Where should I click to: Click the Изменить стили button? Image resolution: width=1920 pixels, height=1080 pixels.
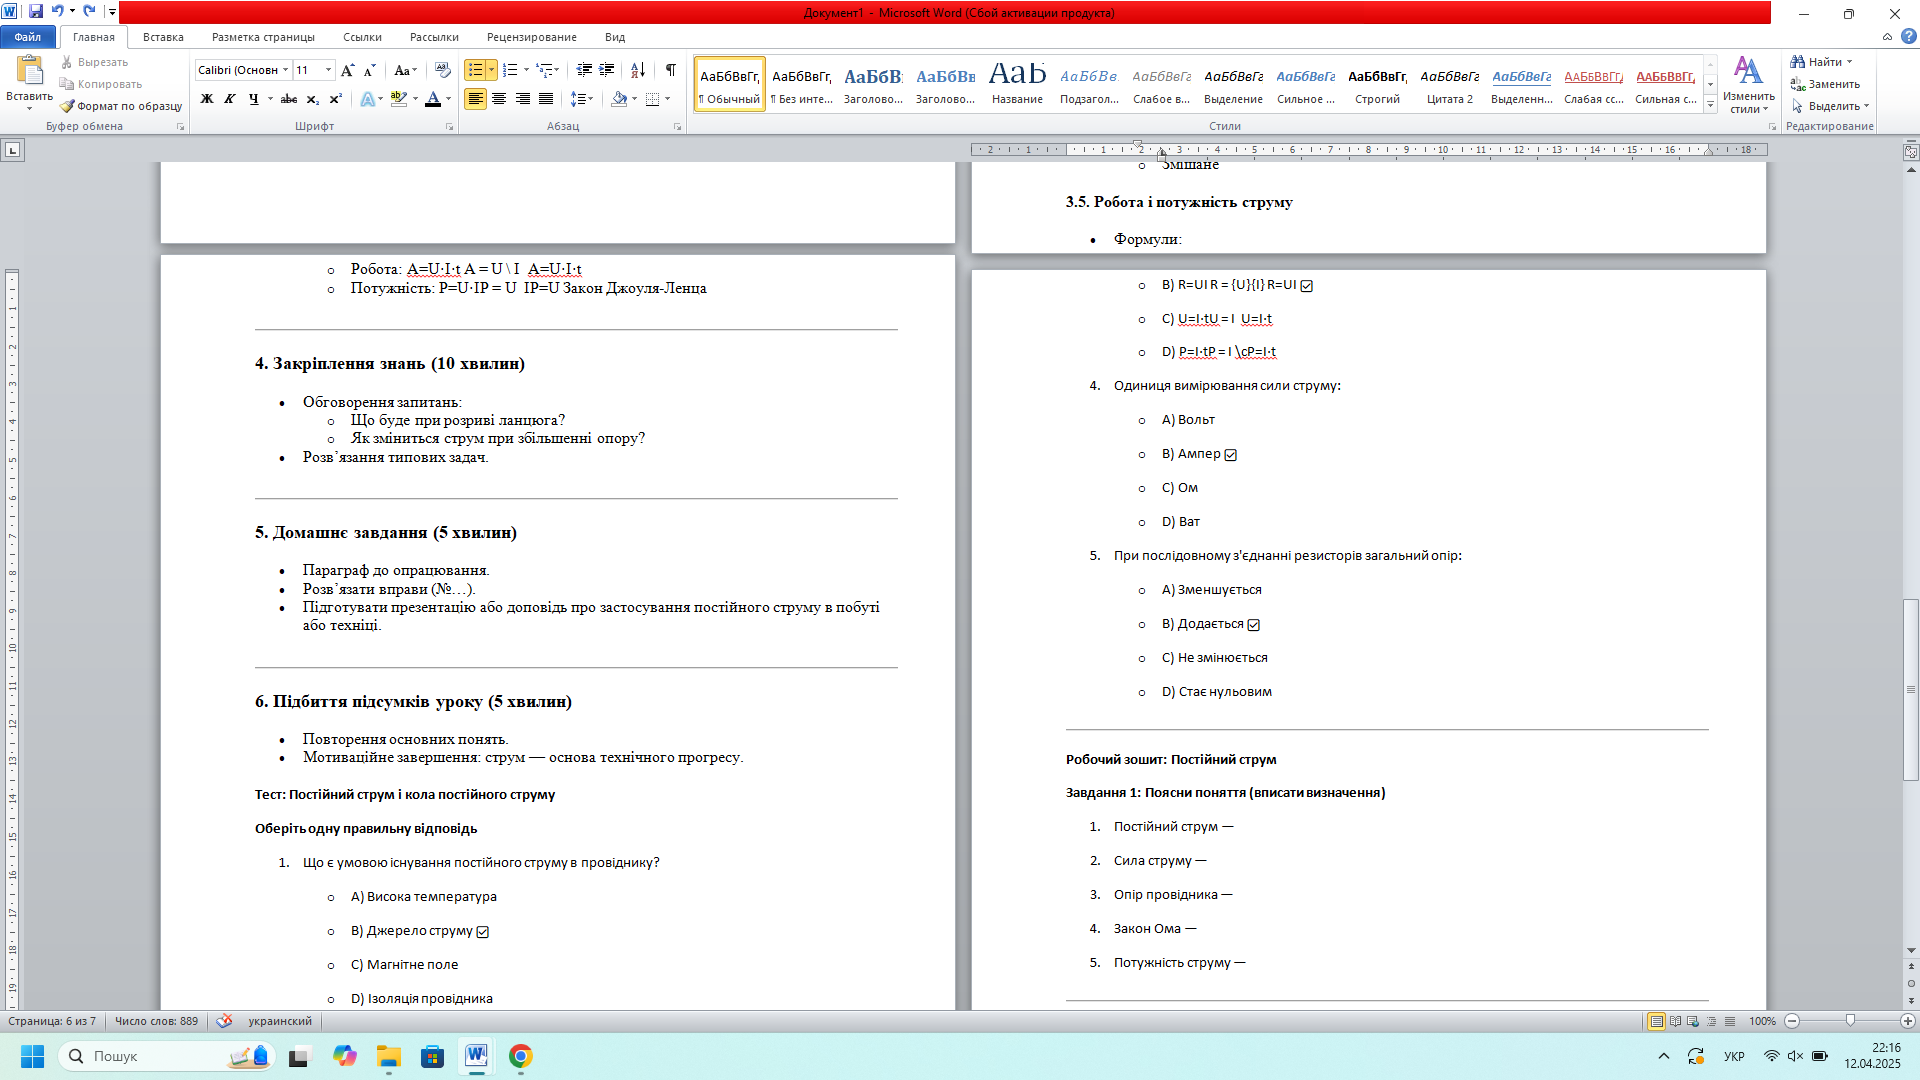1748,84
